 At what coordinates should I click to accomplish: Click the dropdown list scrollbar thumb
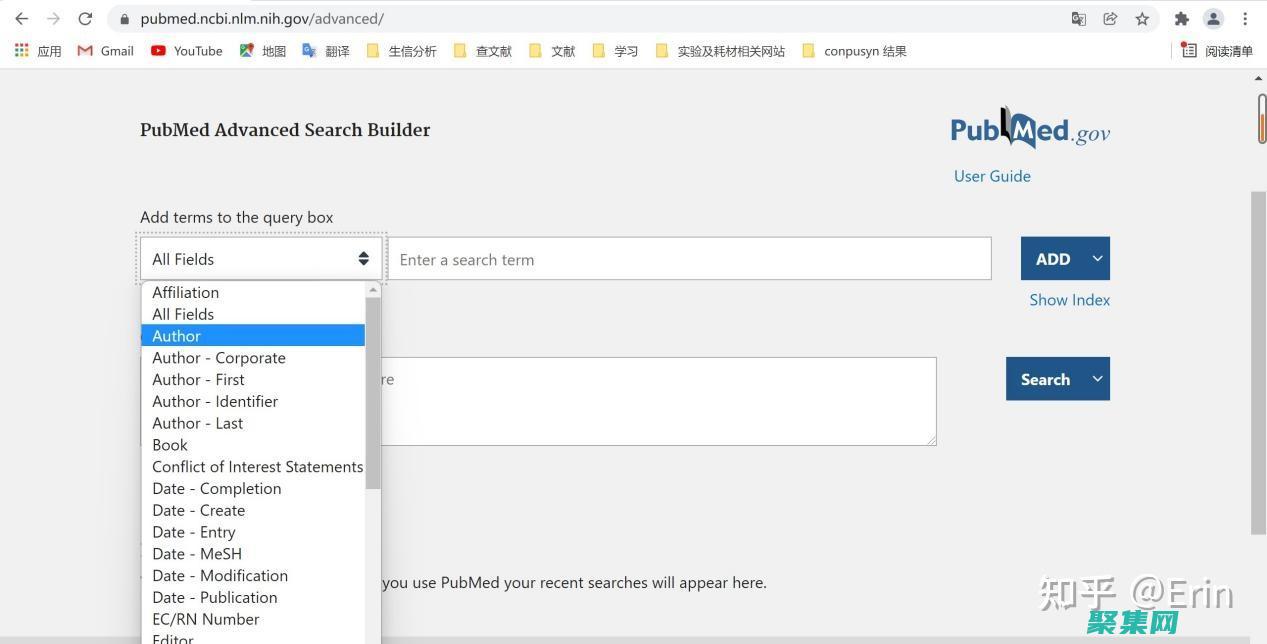click(373, 390)
